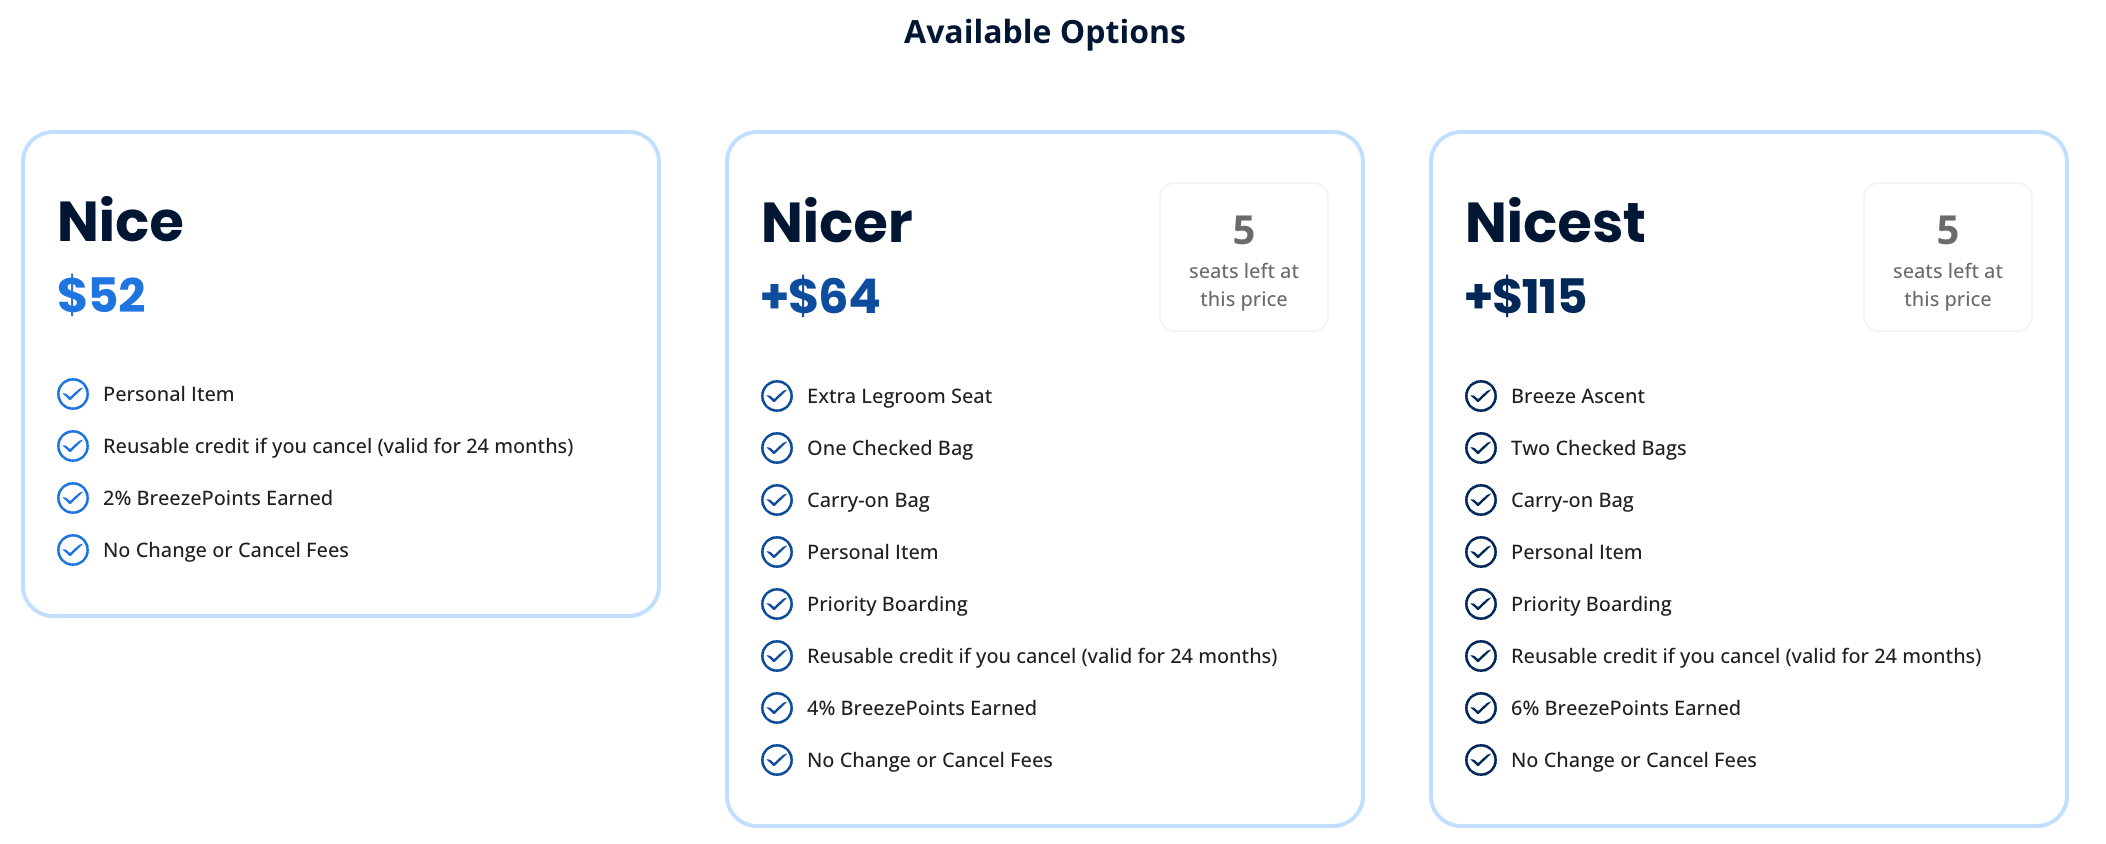The image size is (2106, 844).
Task: Click checkmark by Nice No Change or Cancel Fees
Action: [73, 550]
